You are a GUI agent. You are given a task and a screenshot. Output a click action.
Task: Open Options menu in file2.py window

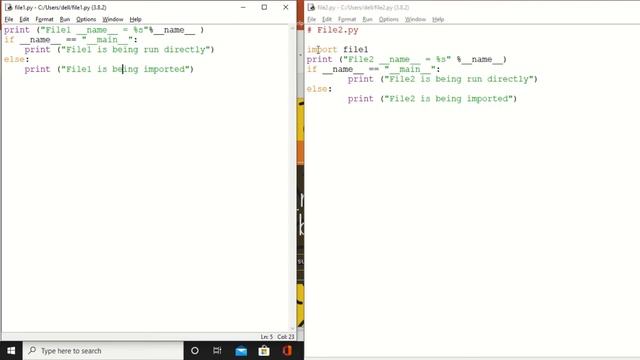[x=388, y=19]
